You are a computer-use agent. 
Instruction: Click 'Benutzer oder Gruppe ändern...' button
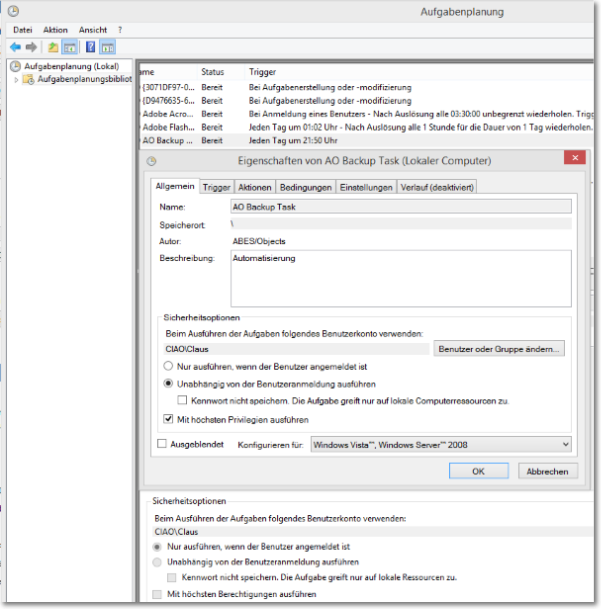click(499, 349)
